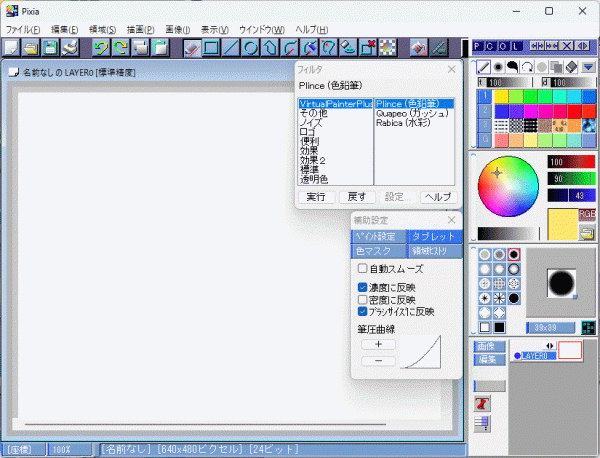The width and height of the screenshot is (600, 458).
Task: Toggle the O panel button
Action: [503, 46]
